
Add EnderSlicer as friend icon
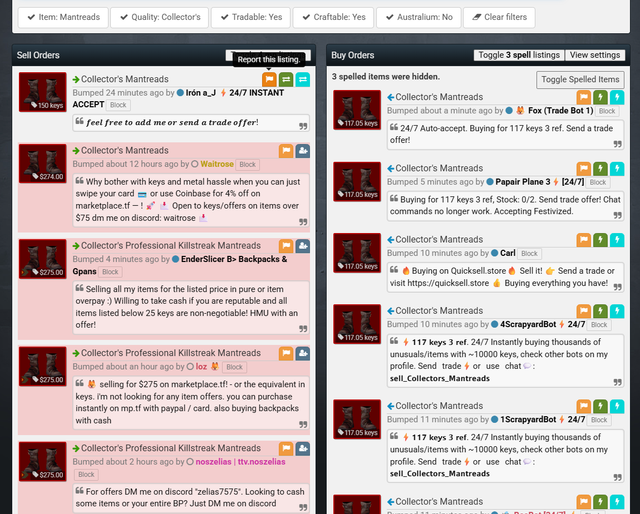click(302, 246)
